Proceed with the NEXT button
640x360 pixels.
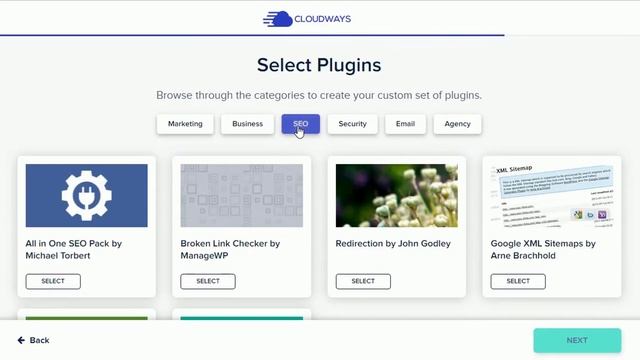tap(577, 340)
